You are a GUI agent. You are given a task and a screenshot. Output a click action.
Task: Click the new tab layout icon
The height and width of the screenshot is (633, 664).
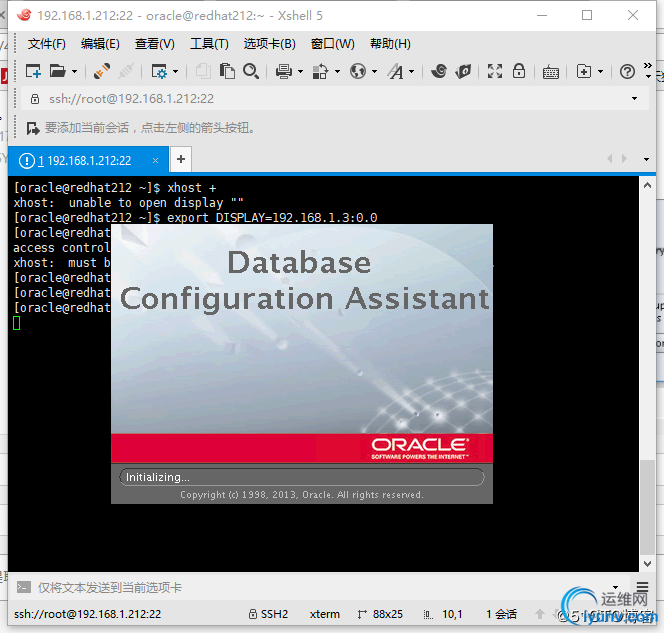click(584, 71)
